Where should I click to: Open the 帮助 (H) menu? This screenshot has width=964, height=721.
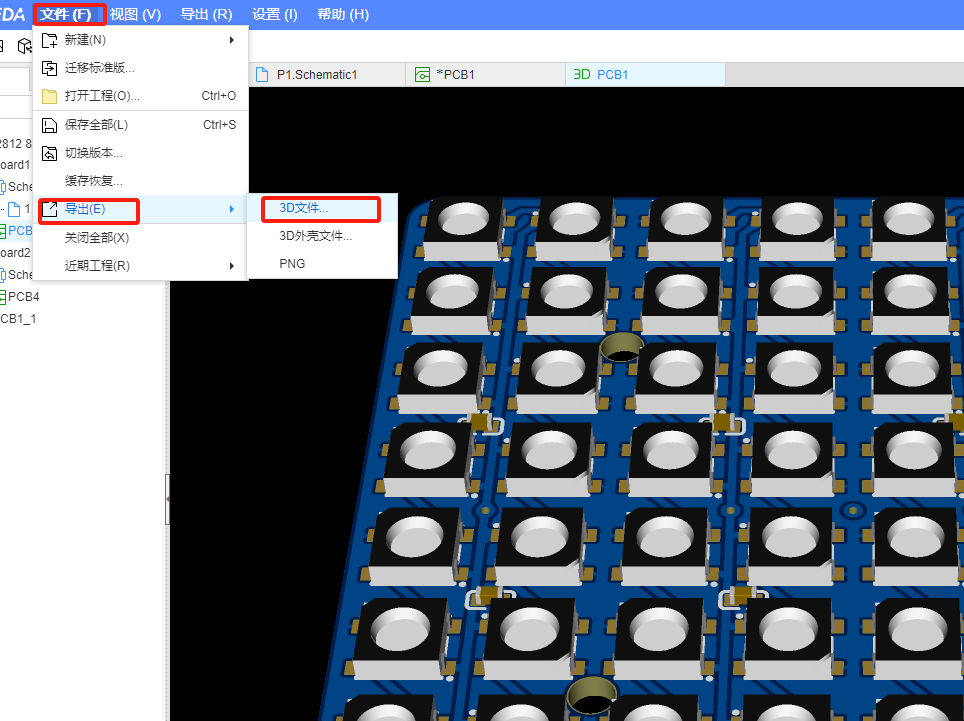(343, 14)
